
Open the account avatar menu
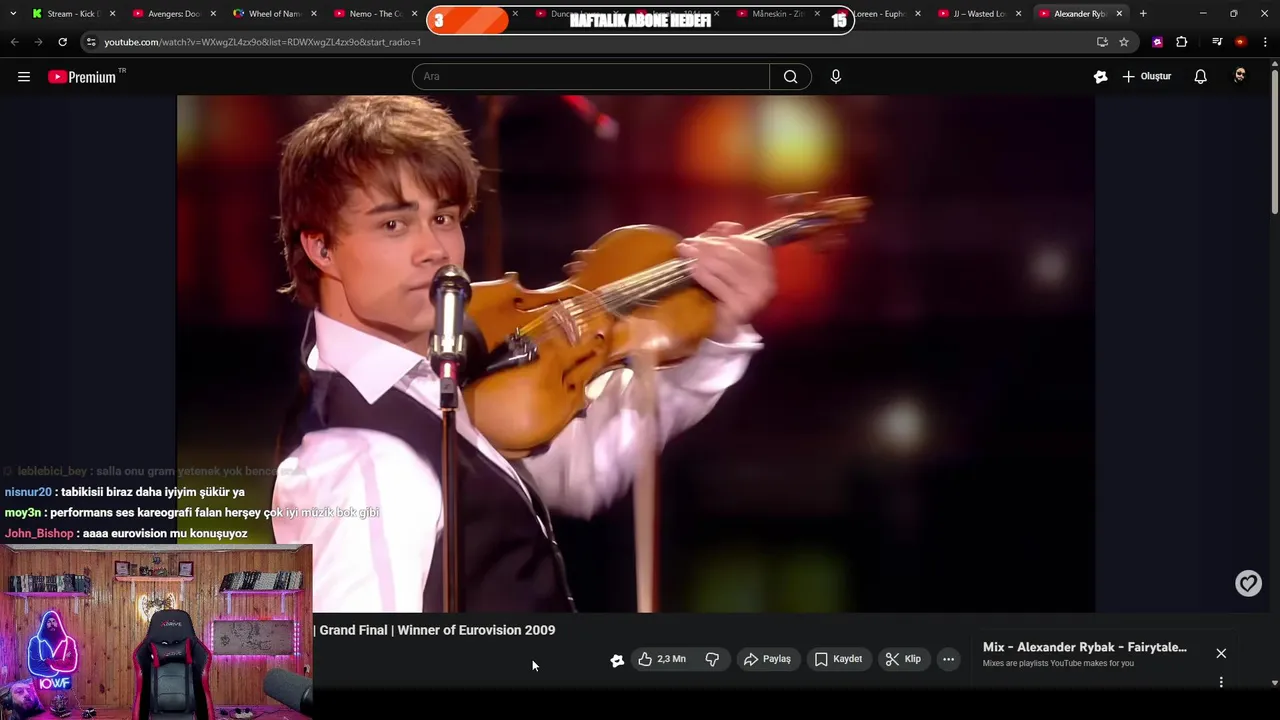pos(1240,77)
